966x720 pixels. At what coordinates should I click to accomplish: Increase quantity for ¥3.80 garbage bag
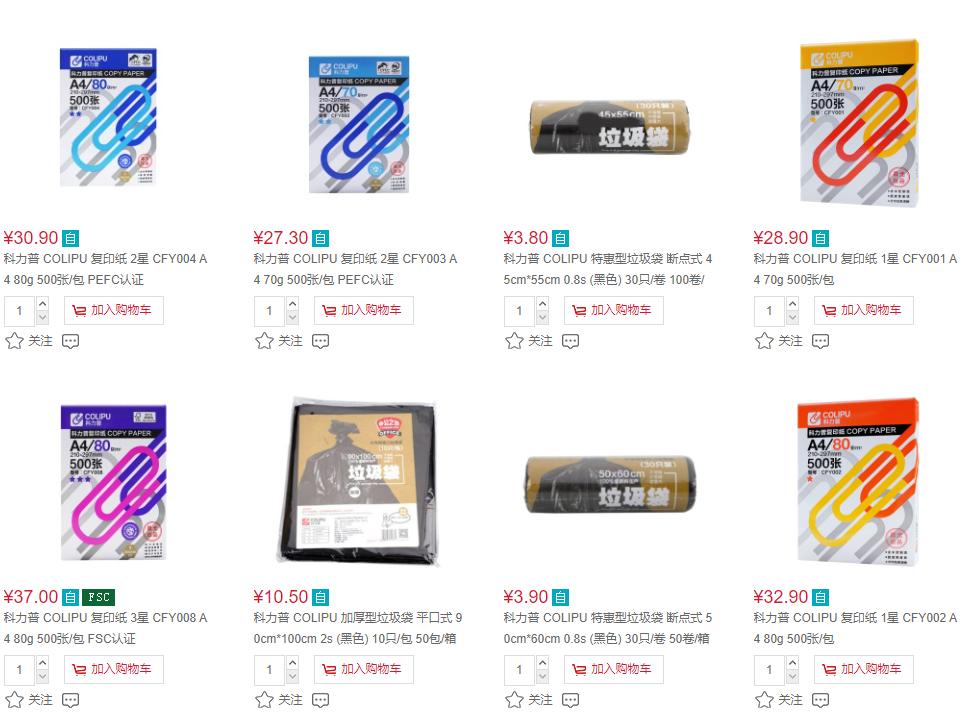543,304
